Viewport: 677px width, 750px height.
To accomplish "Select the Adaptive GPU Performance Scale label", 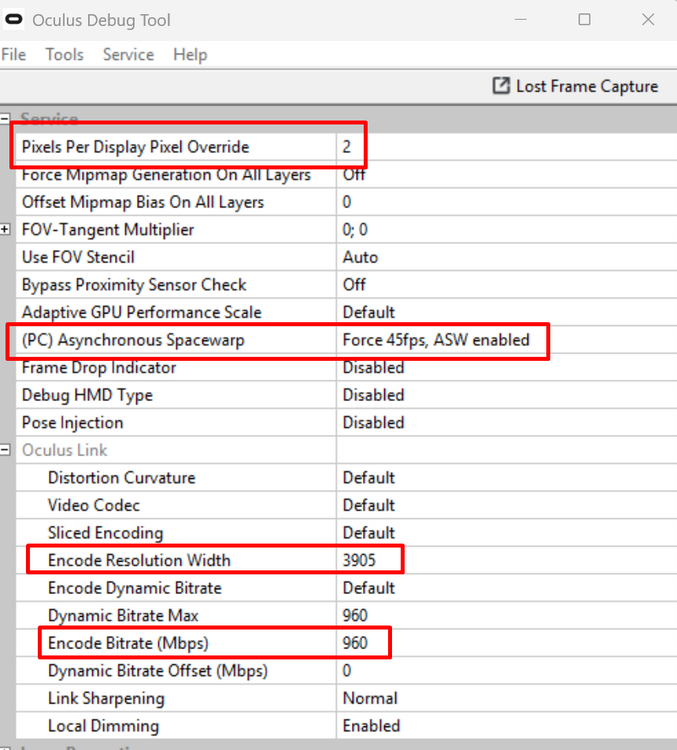I will pyautogui.click(x=142, y=312).
